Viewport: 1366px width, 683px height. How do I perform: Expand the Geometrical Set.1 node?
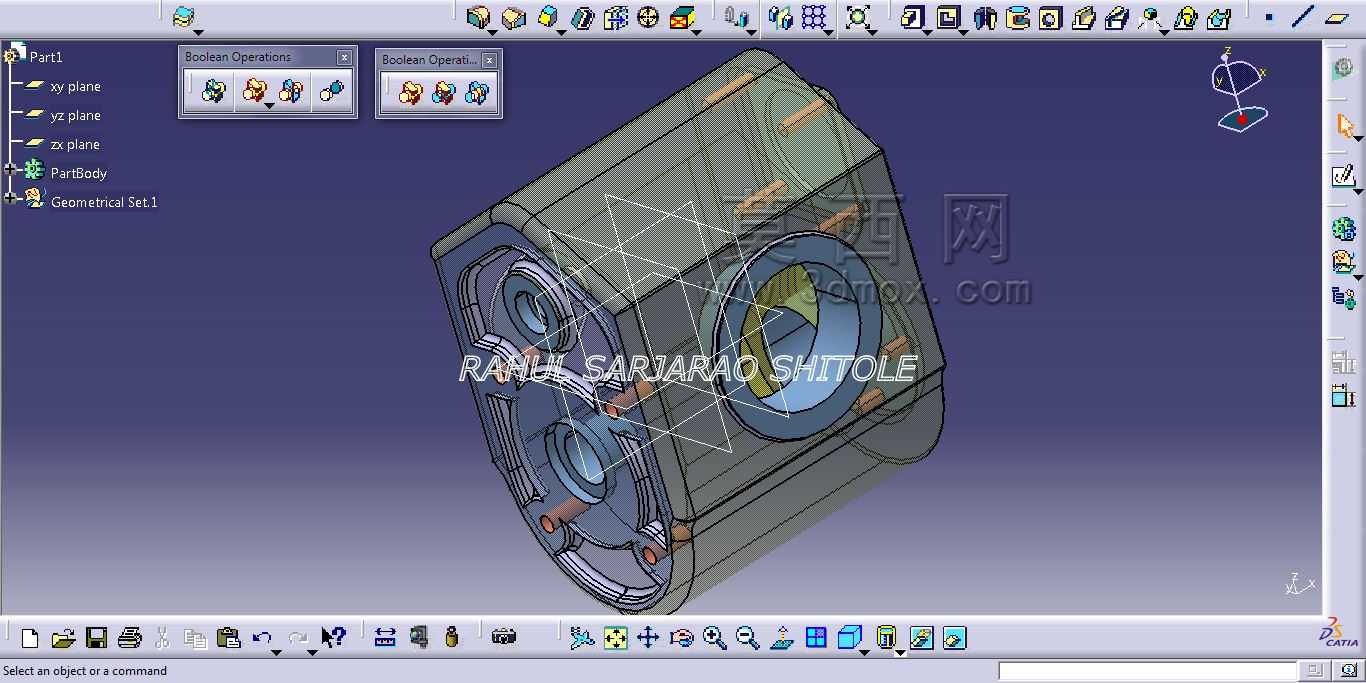click(11, 199)
